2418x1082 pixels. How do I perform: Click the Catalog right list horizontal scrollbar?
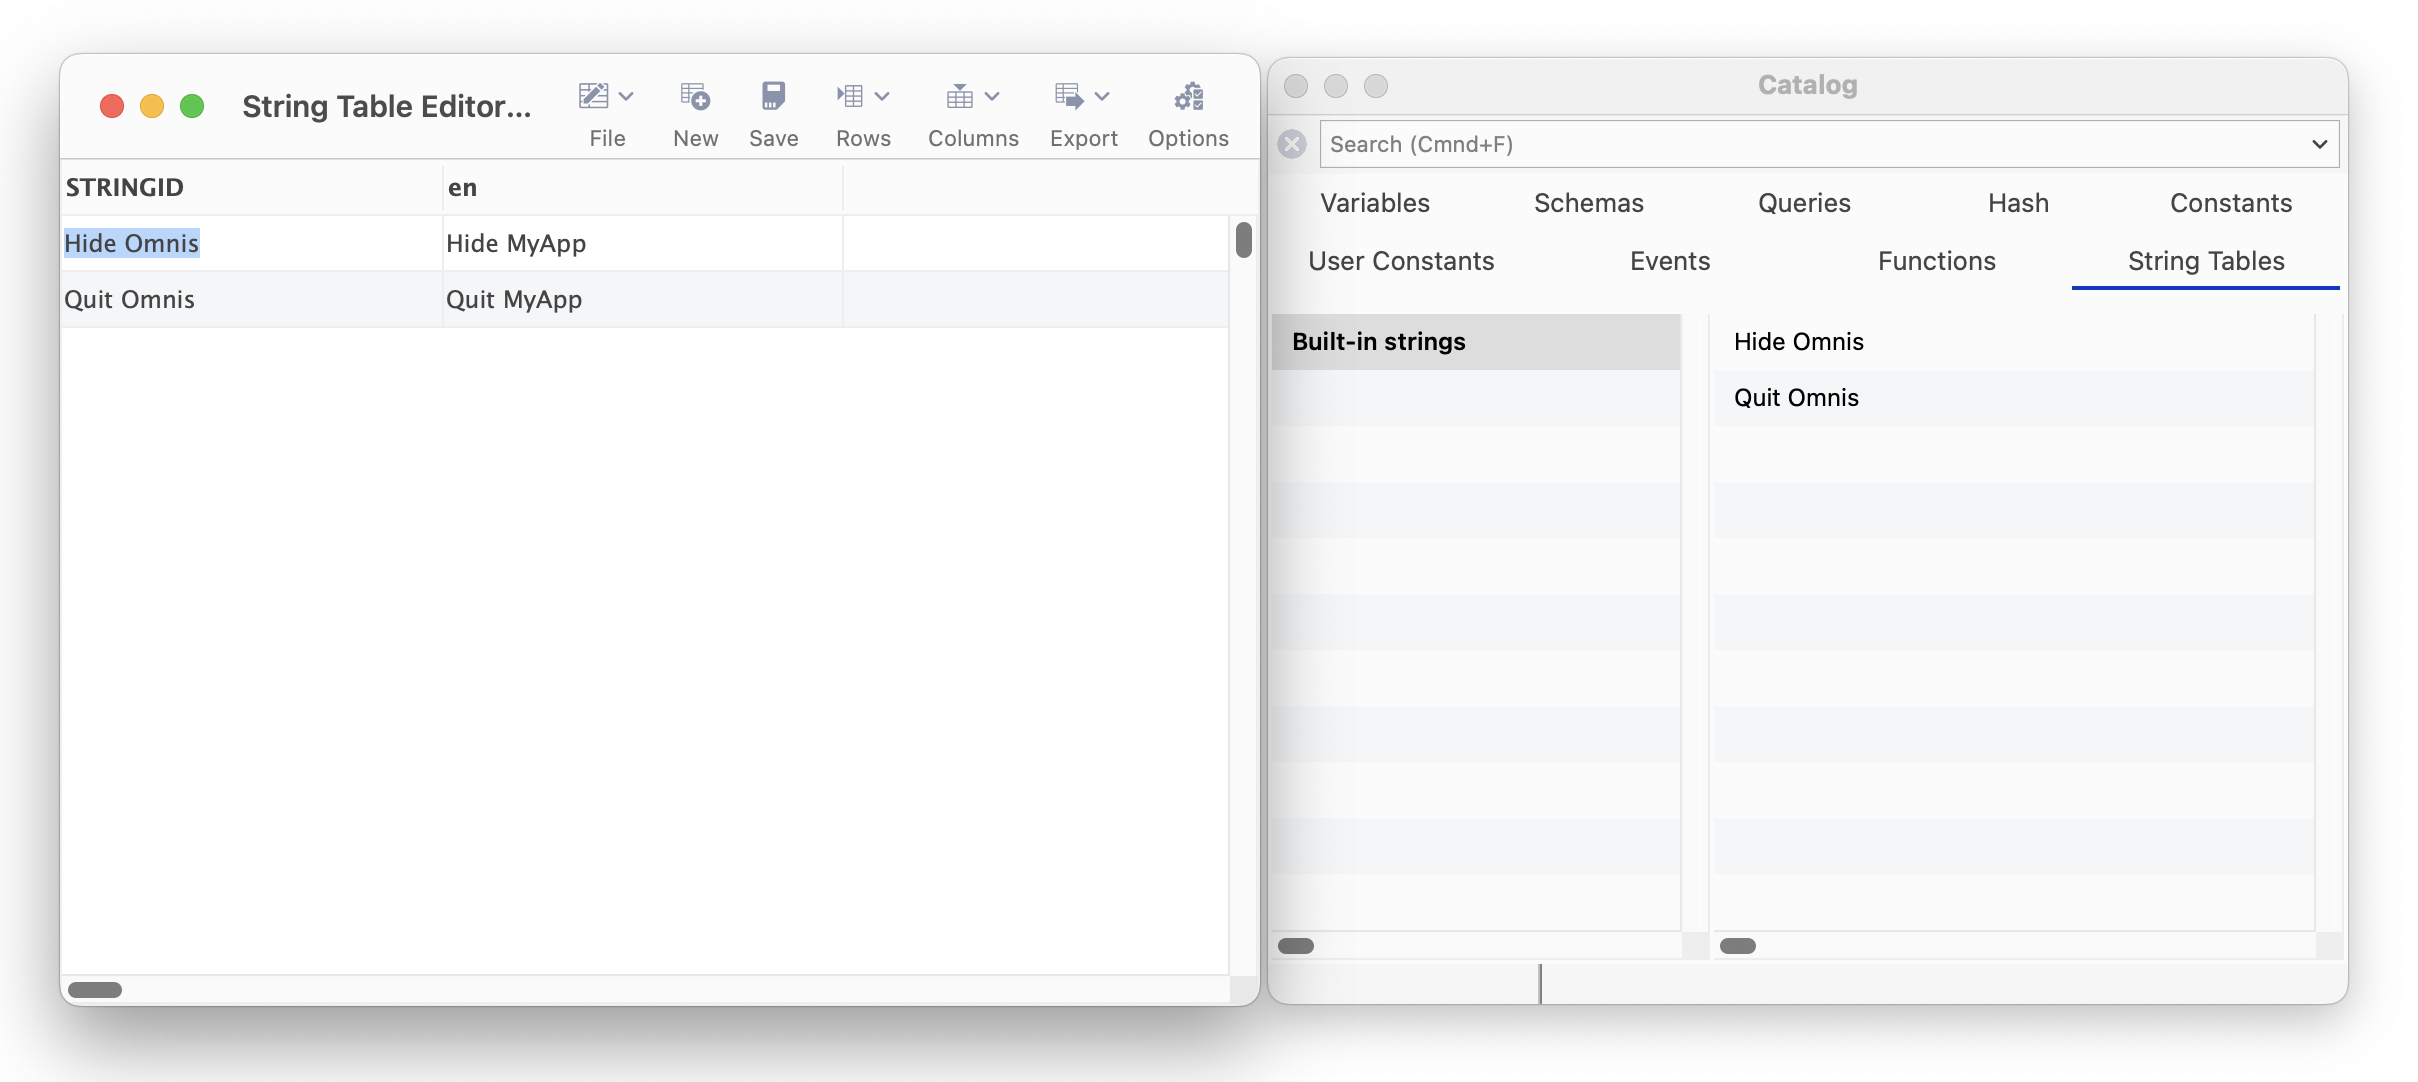click(x=1738, y=946)
